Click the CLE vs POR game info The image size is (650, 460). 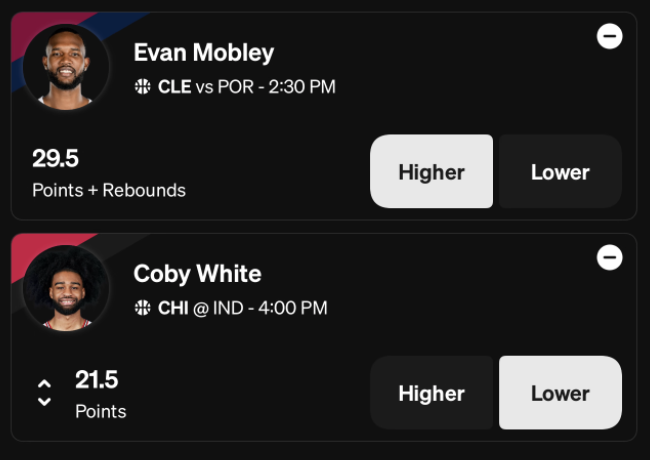(x=247, y=87)
